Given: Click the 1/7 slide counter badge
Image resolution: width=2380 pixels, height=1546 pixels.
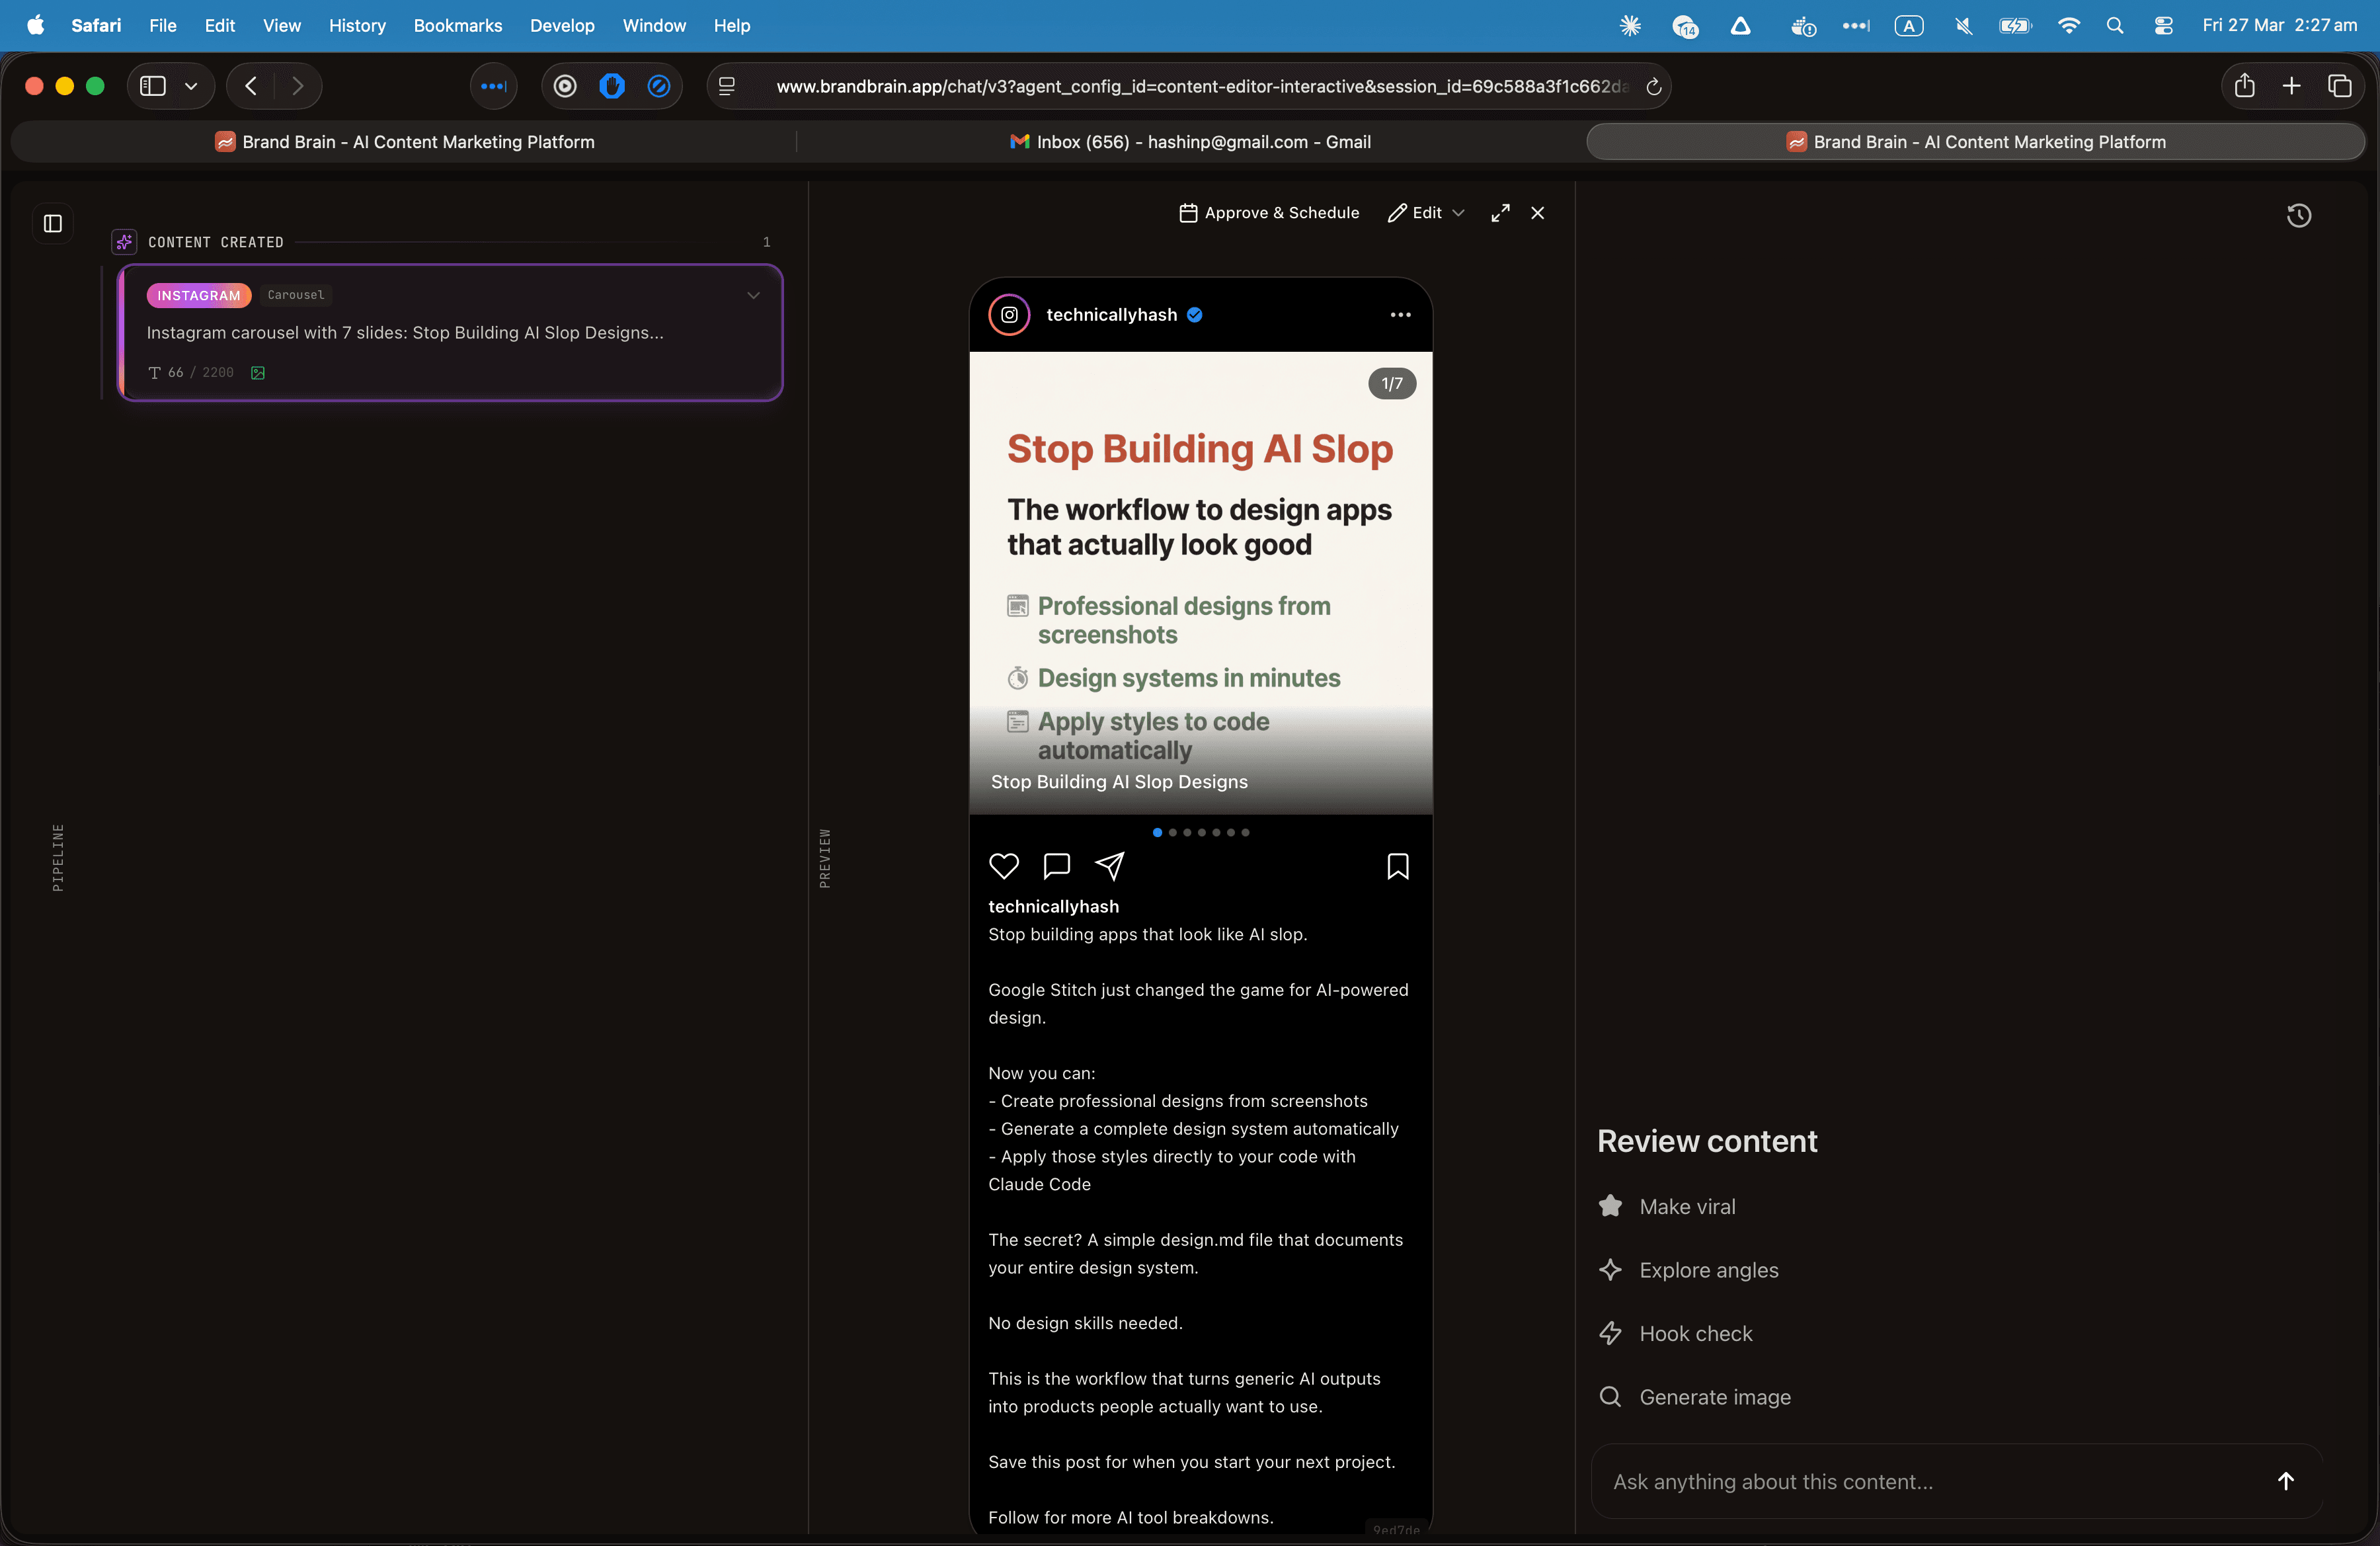Looking at the screenshot, I should tap(1392, 383).
